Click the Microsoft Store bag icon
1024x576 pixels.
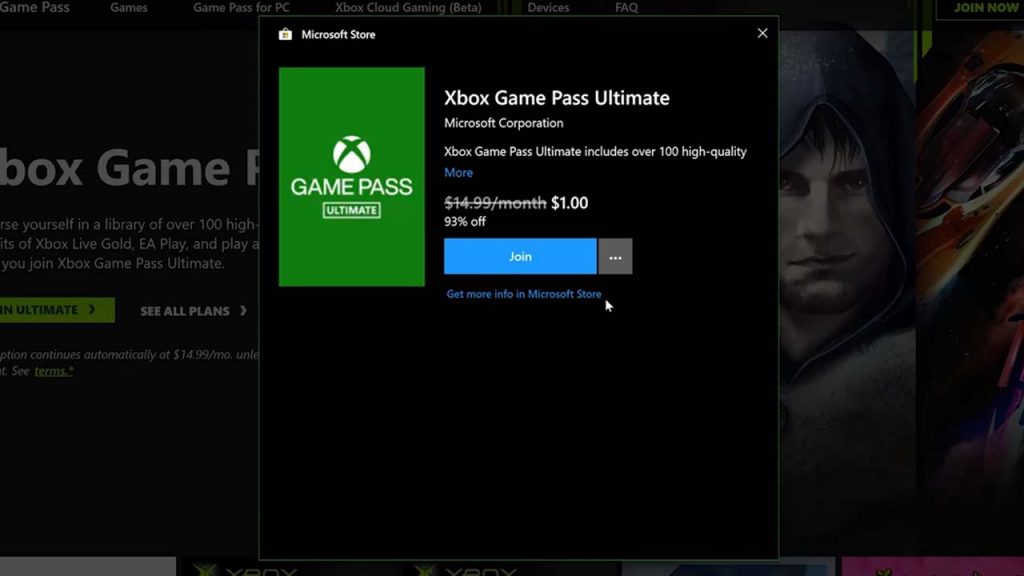pyautogui.click(x=285, y=34)
